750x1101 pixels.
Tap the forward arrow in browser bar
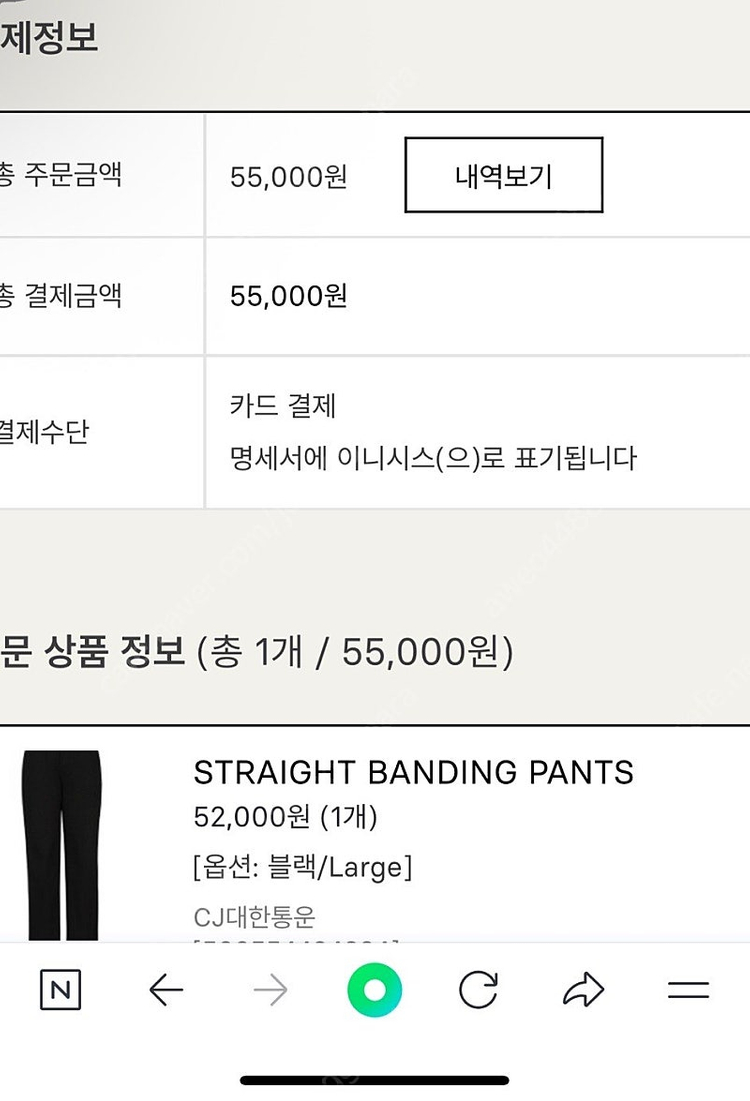click(x=270, y=991)
